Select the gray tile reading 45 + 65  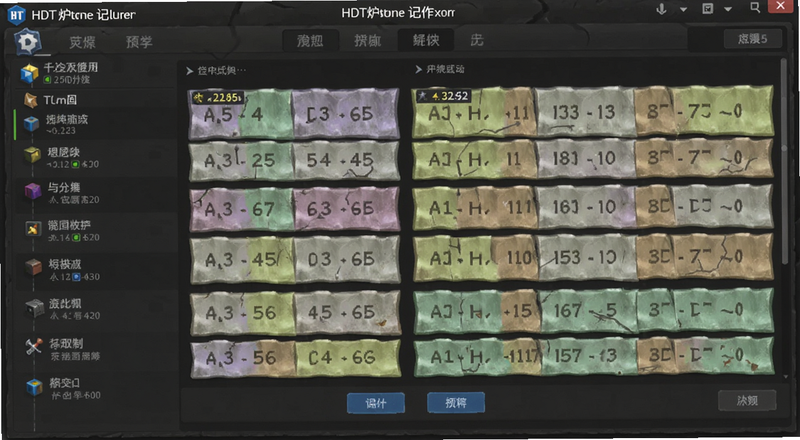(348, 313)
